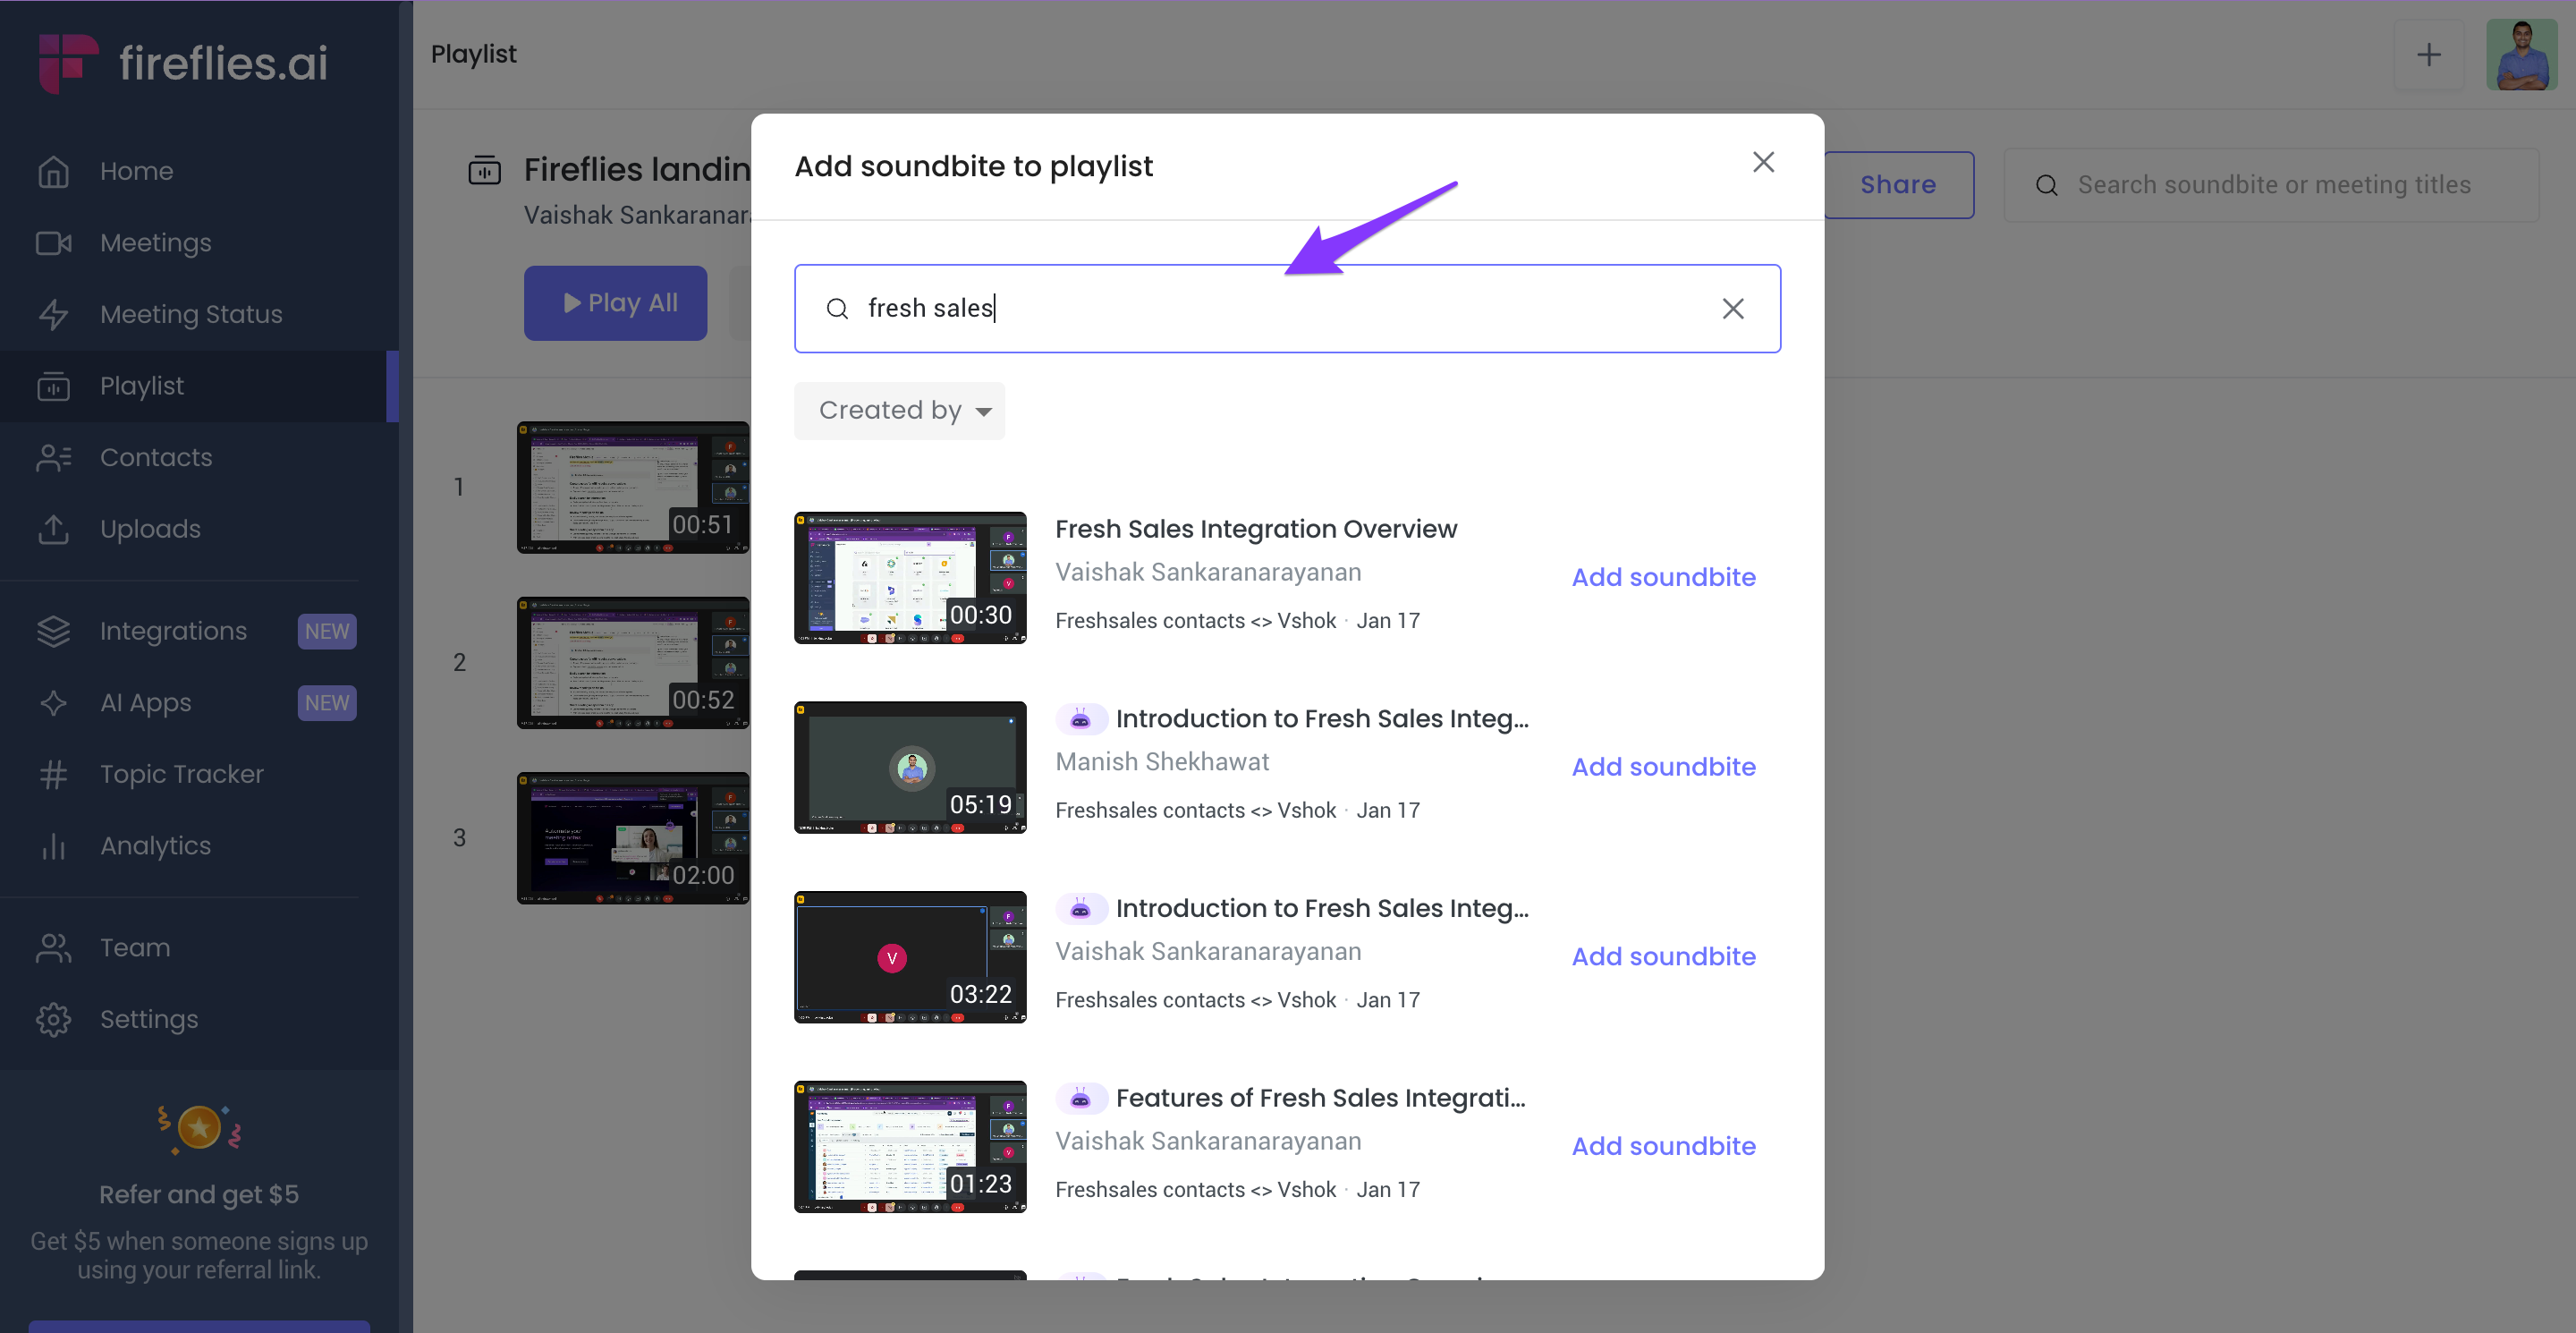Click AI bot icon beside Features of Fresh Sales
The image size is (2576, 1333).
point(1080,1098)
